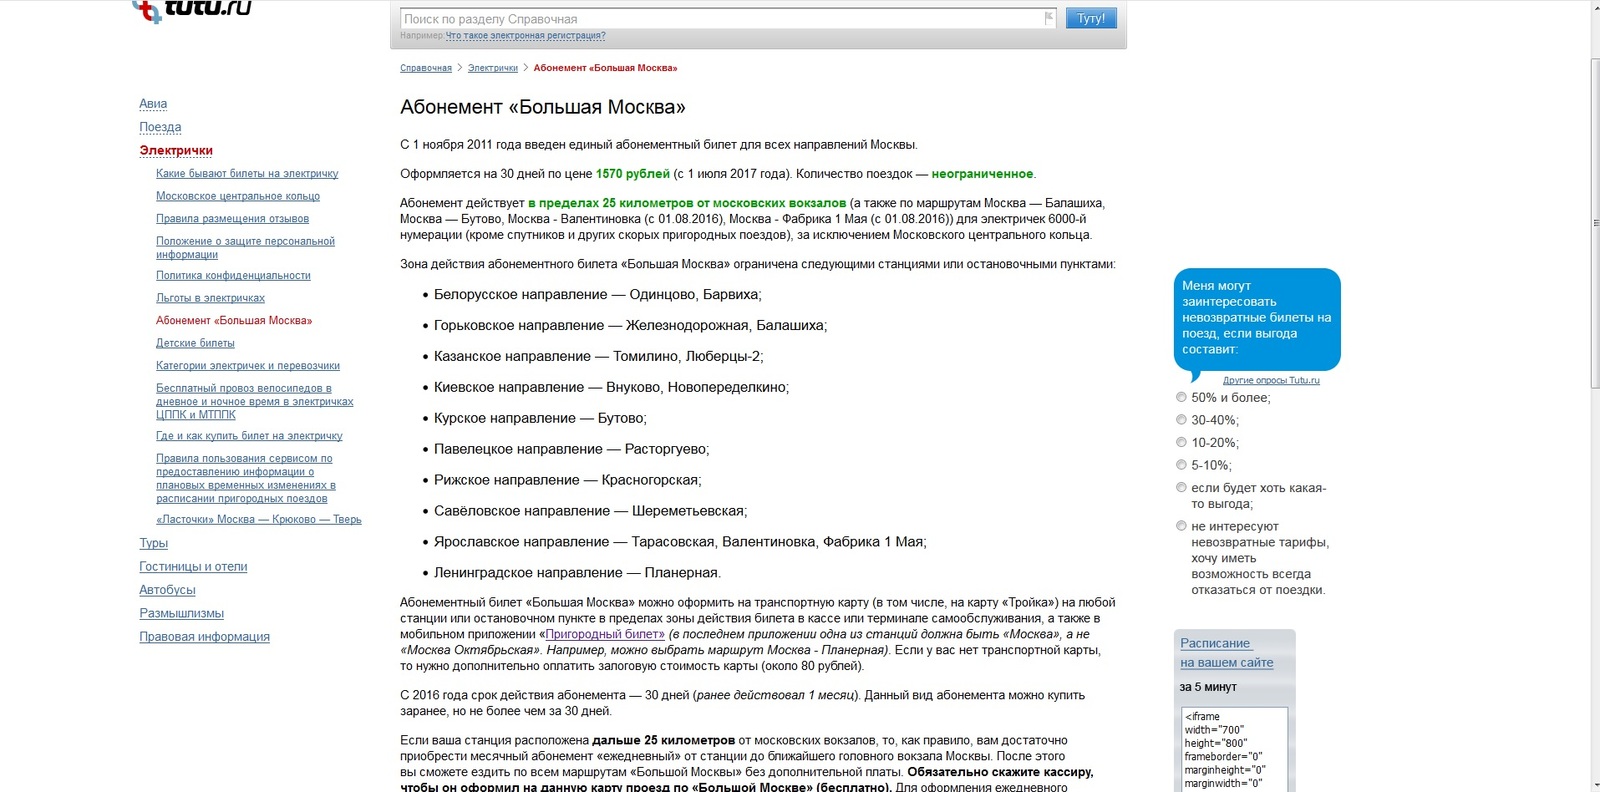Click the Курское направление list item

[540, 419]
